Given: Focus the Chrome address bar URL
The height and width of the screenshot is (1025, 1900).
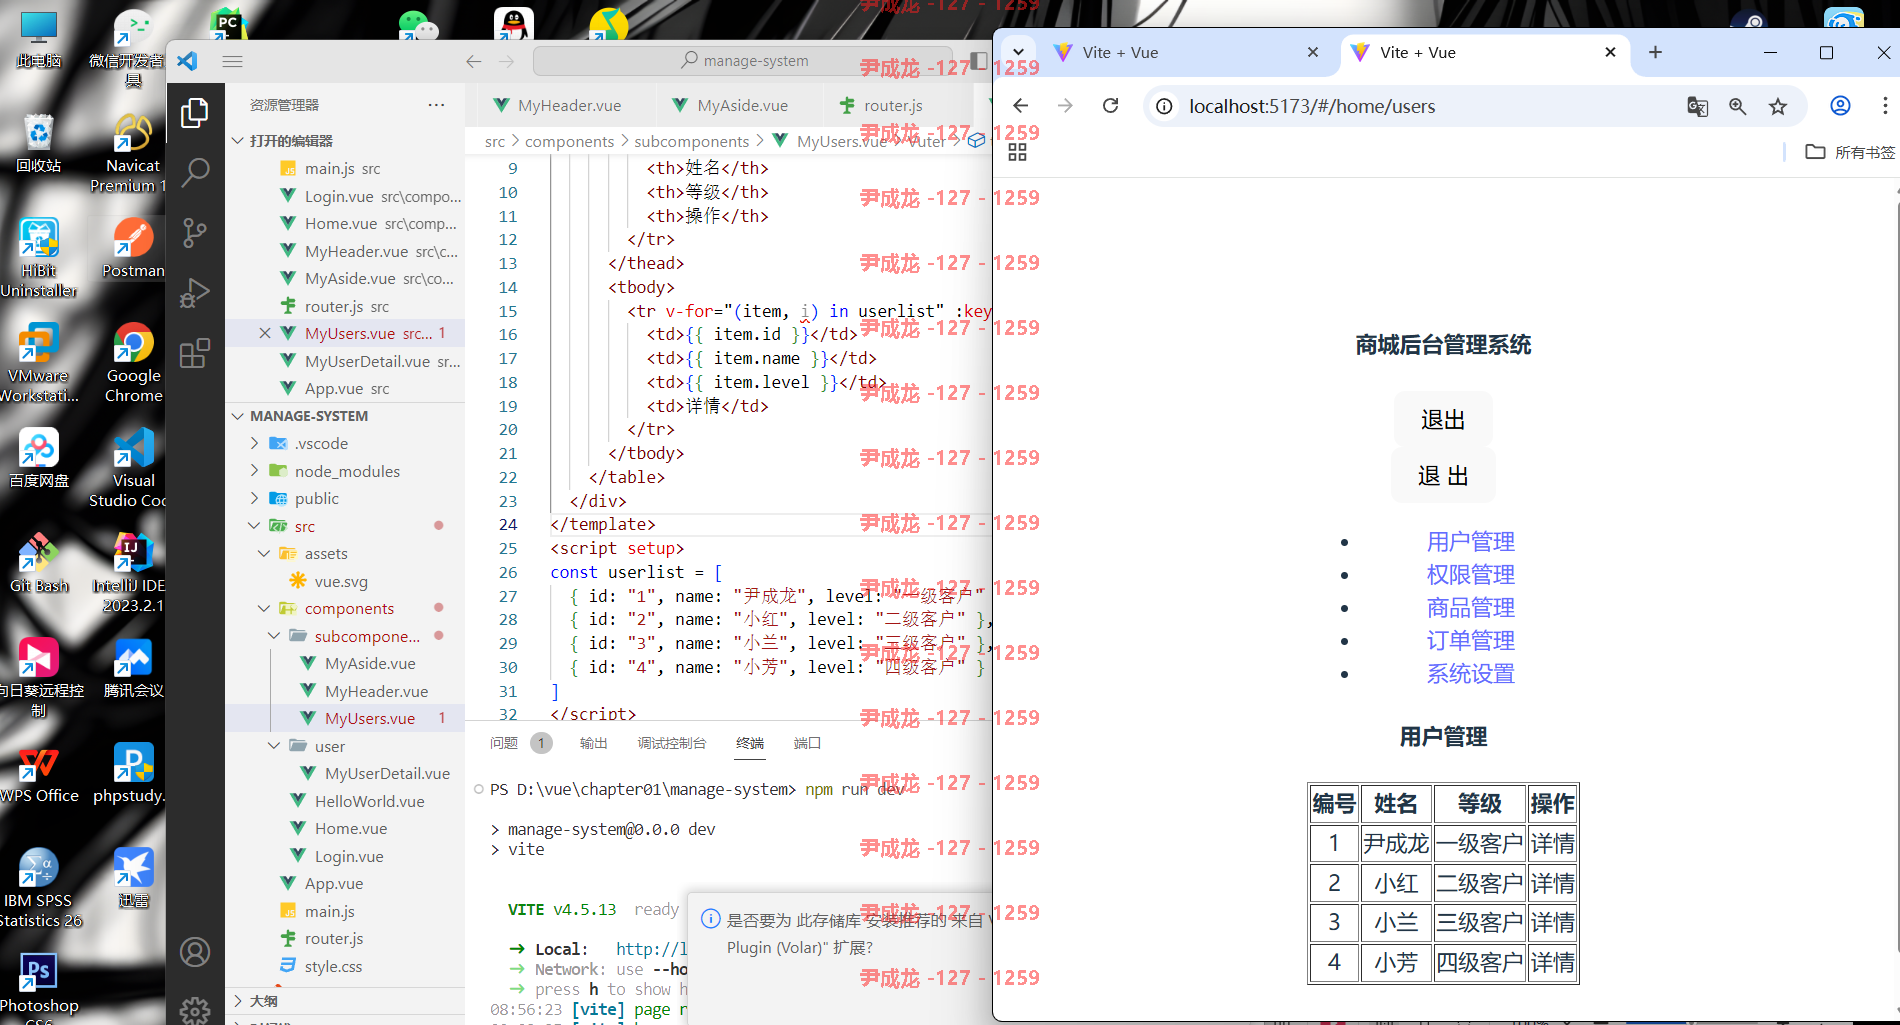Looking at the screenshot, I should click(x=1312, y=106).
